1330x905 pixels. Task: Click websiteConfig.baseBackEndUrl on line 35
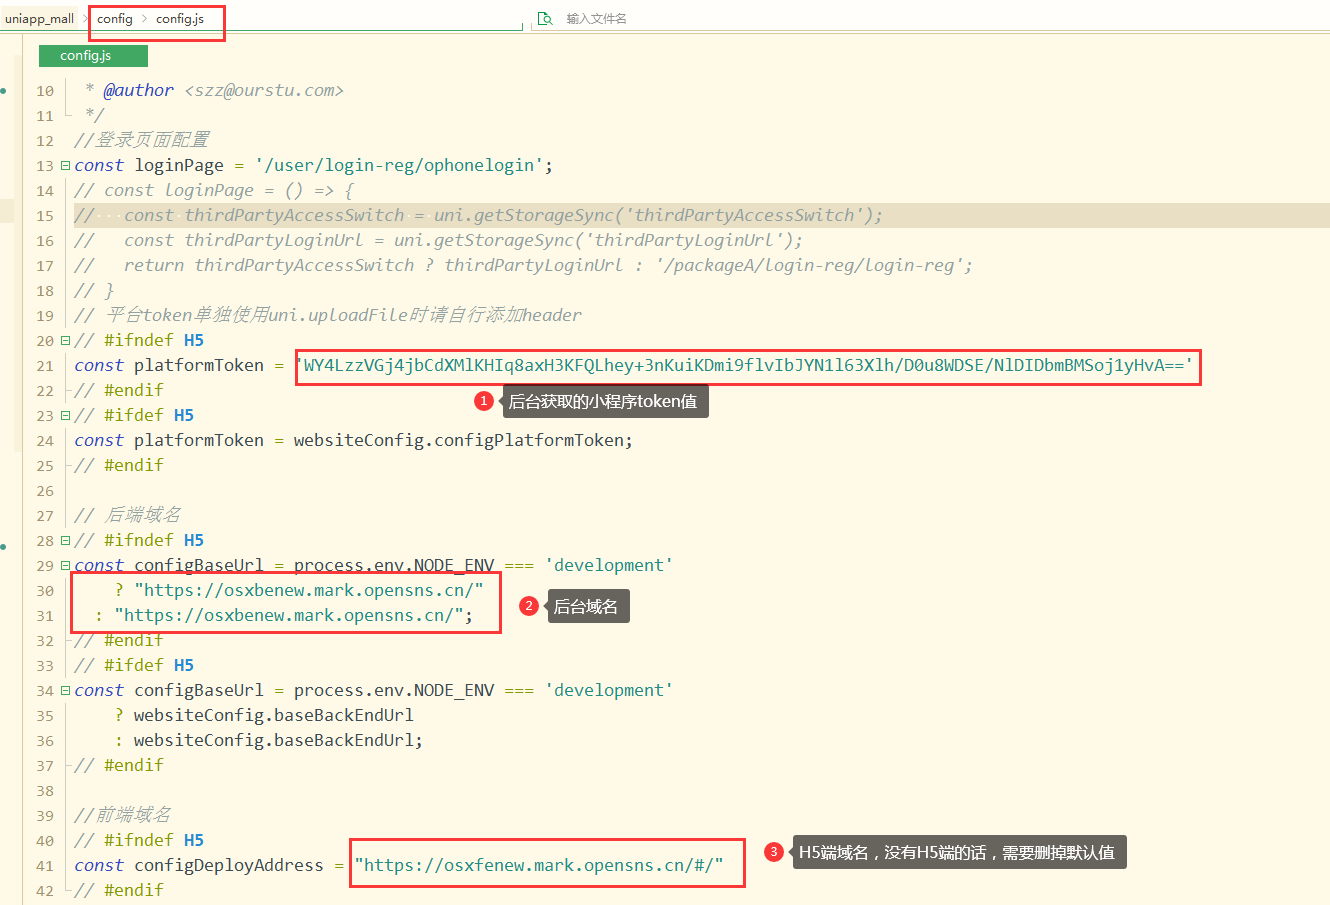coord(274,715)
